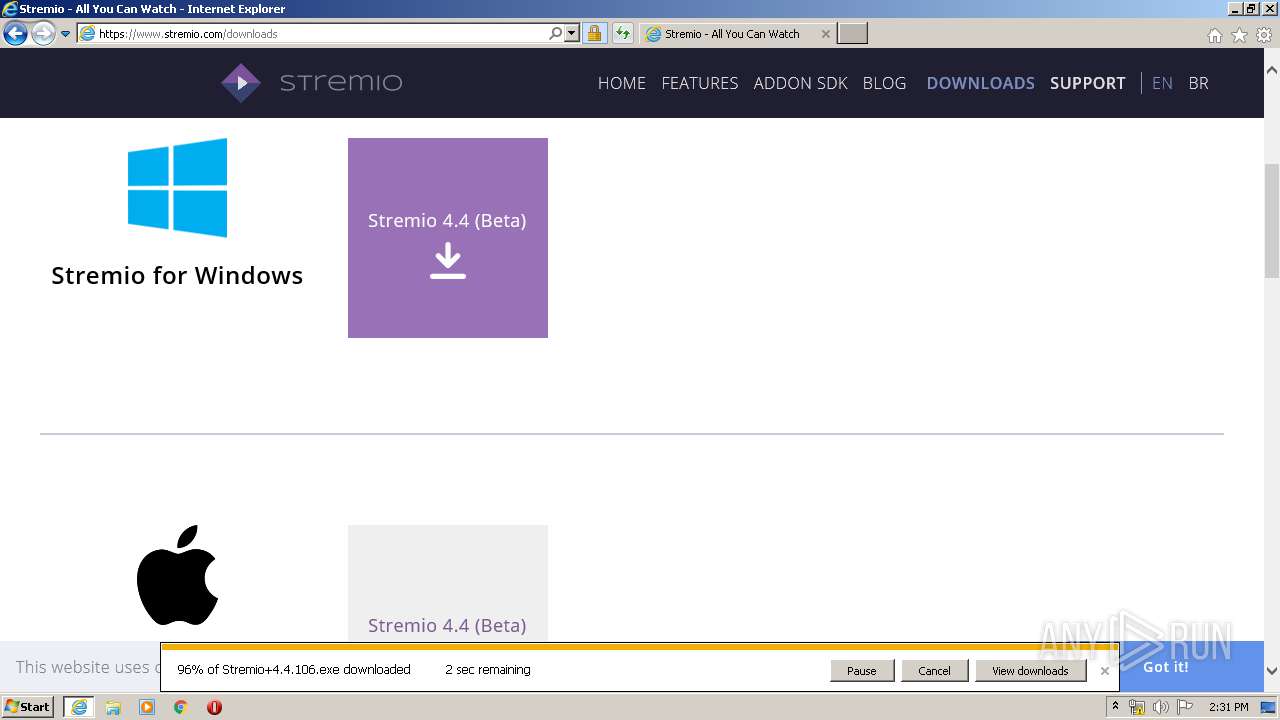Open IE Tools gear icon

point(1264,35)
